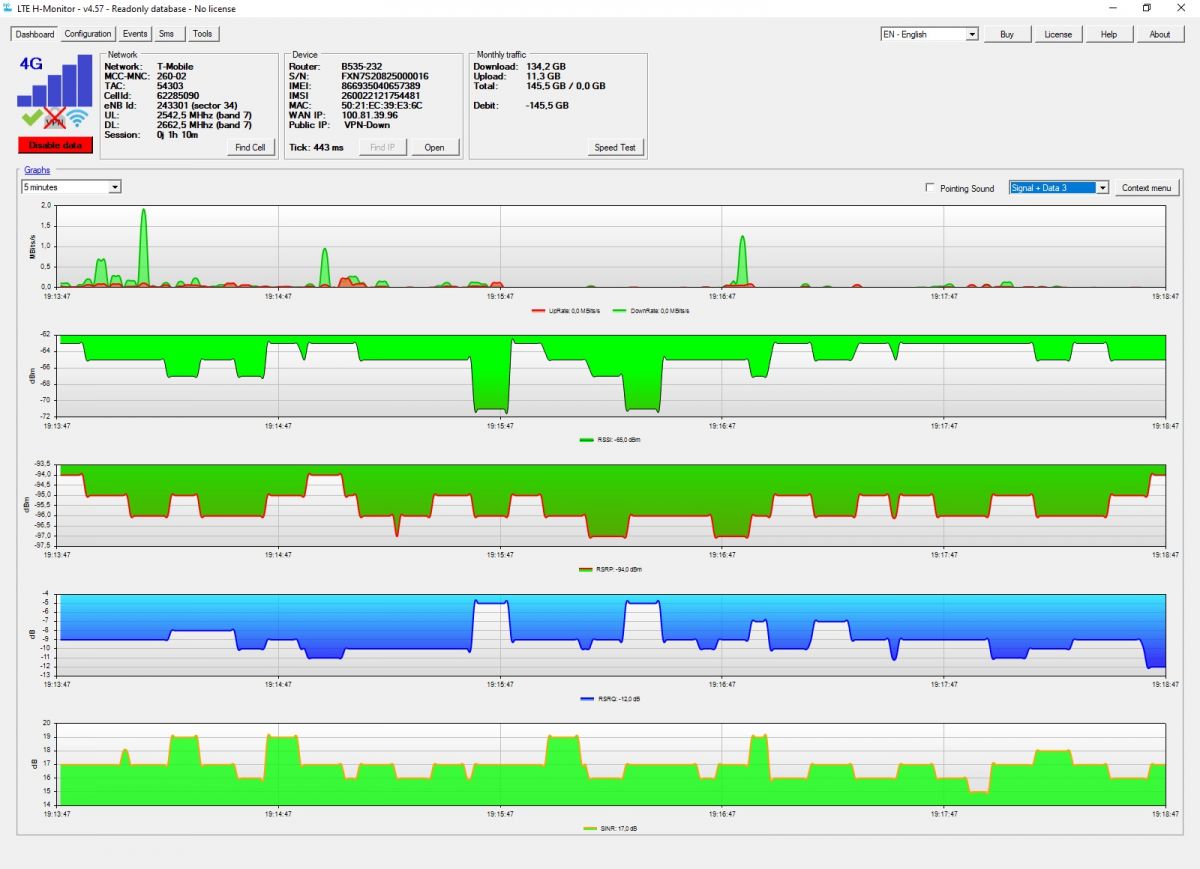
Task: Click the Find Cell button
Action: (x=250, y=147)
